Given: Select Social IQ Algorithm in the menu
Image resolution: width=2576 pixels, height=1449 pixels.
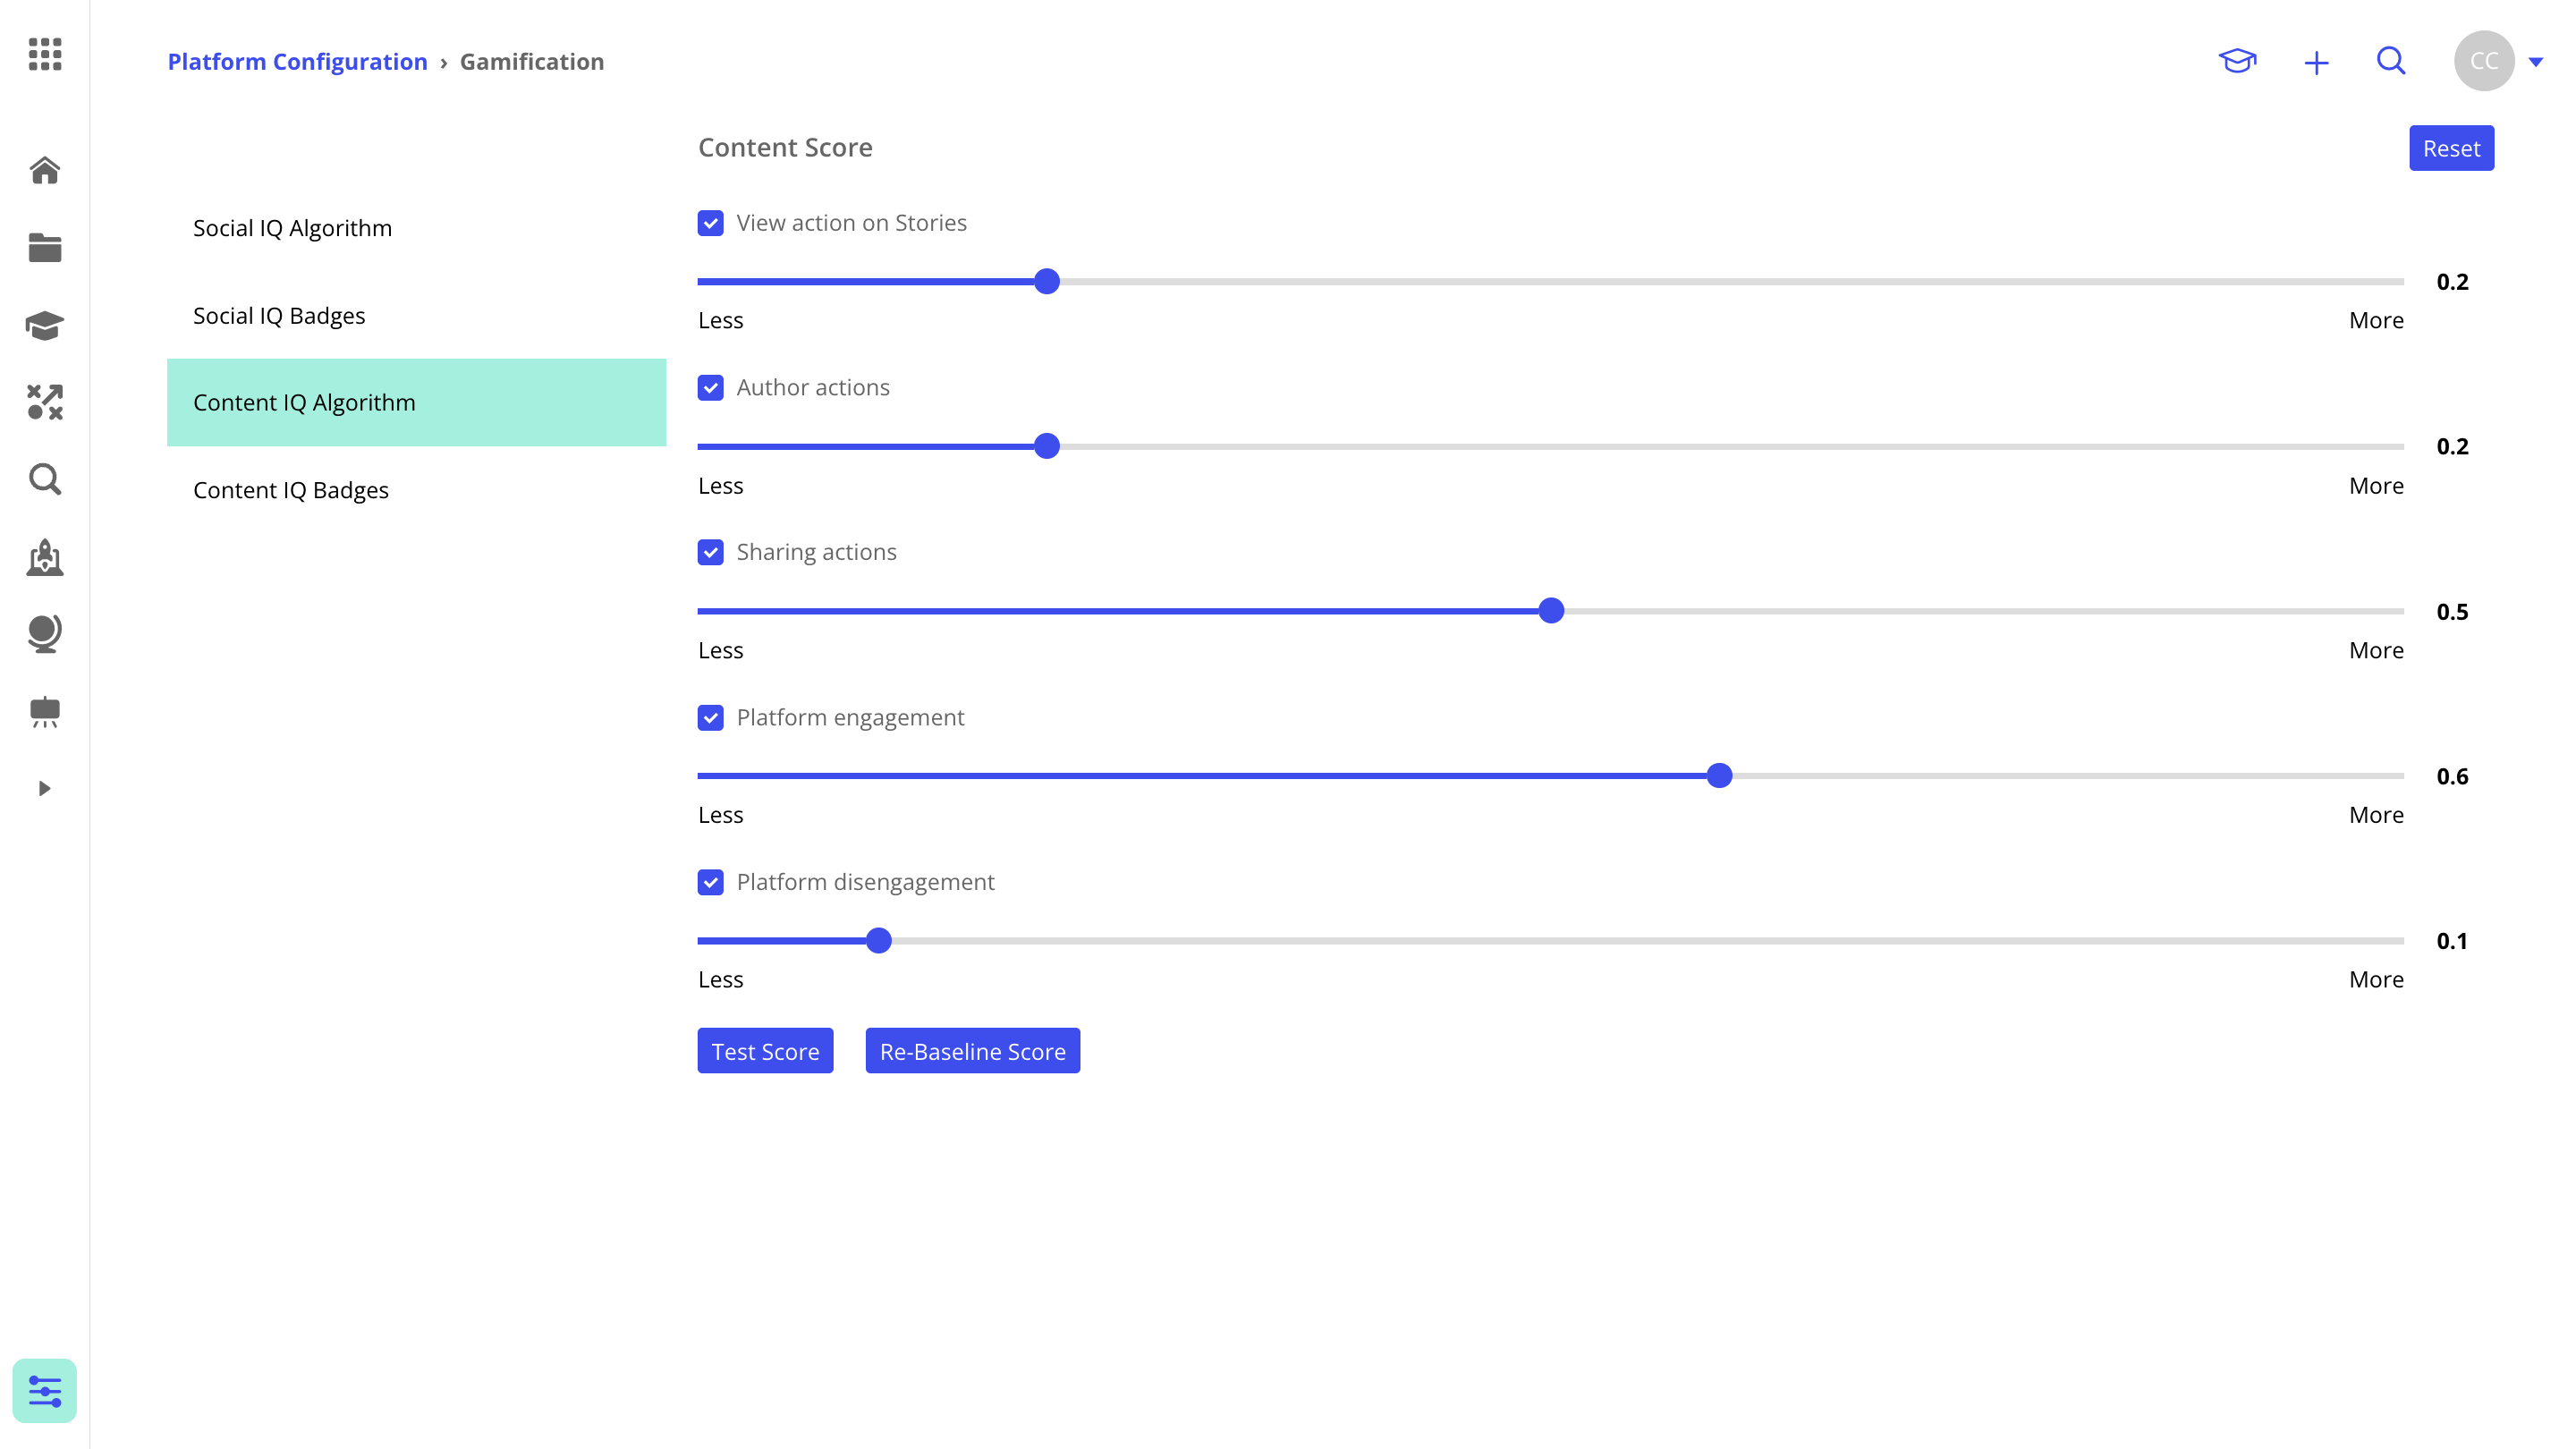Looking at the screenshot, I should click(292, 228).
